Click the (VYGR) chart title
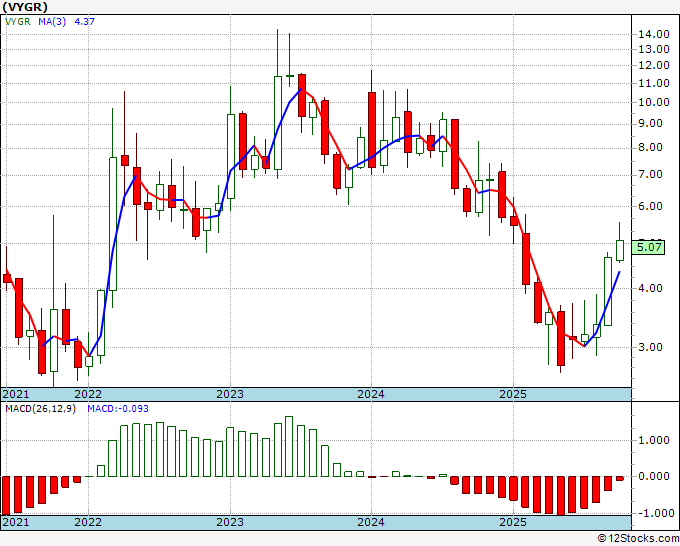Screen dimensions: 680x546 tap(25, 7)
